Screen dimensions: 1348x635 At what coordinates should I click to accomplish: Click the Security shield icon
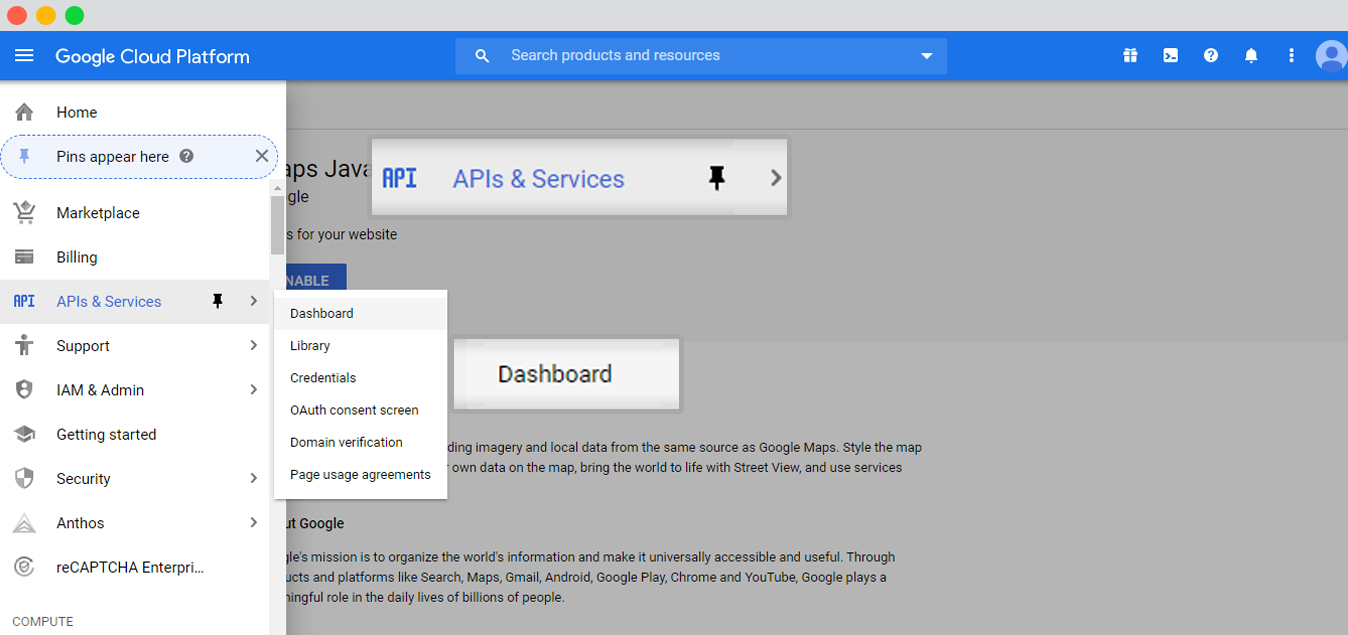pyautogui.click(x=24, y=478)
